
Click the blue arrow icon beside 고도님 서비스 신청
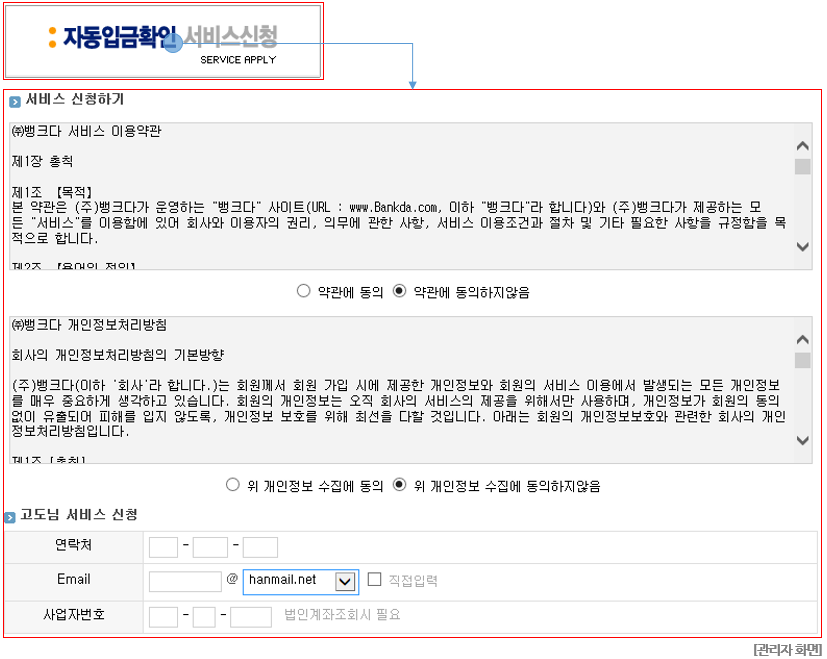[x=10, y=517]
